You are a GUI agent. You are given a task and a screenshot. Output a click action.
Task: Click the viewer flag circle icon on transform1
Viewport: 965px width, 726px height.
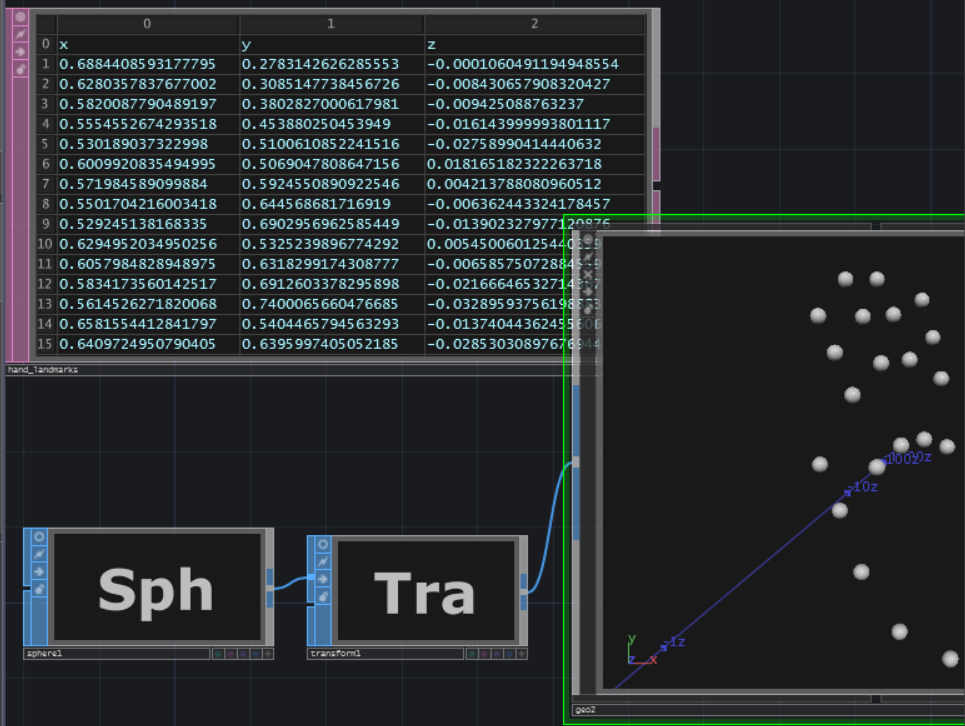pyautogui.click(x=322, y=544)
